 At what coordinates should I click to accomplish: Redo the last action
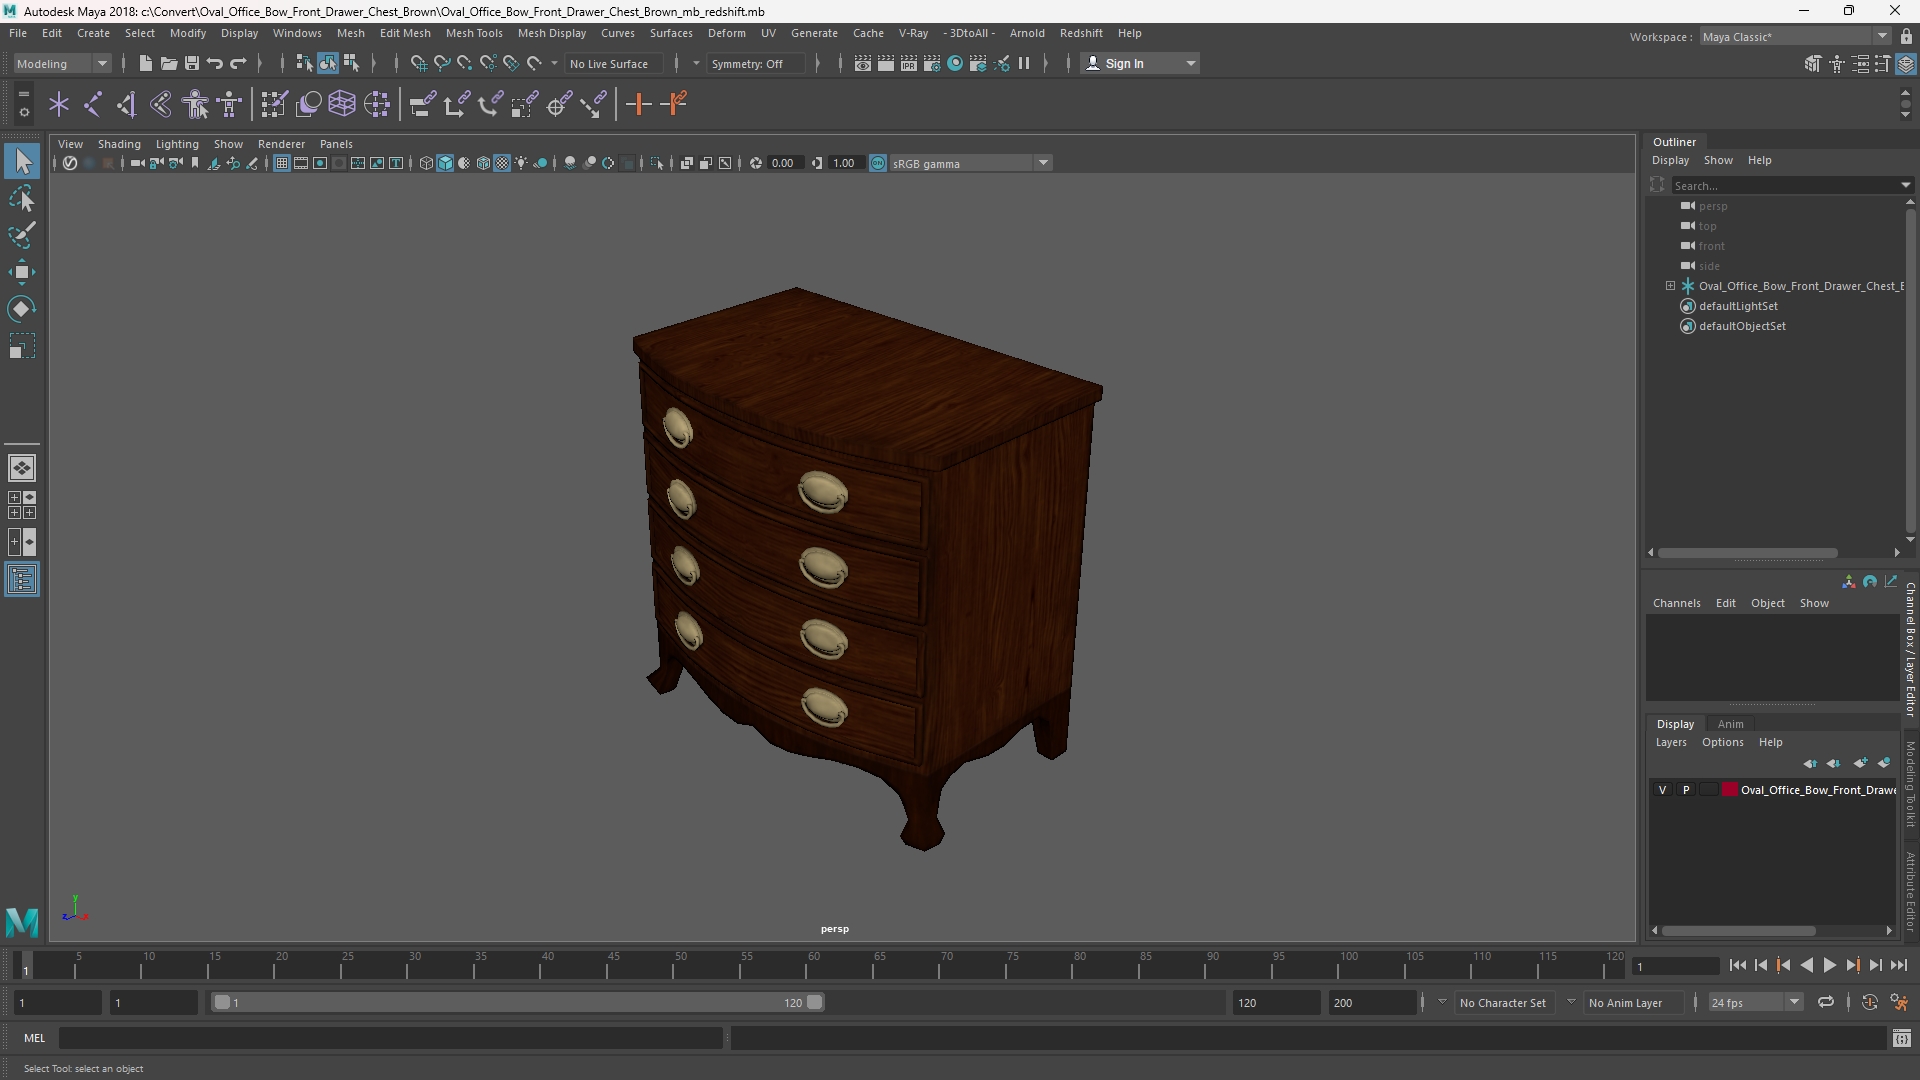(x=238, y=63)
